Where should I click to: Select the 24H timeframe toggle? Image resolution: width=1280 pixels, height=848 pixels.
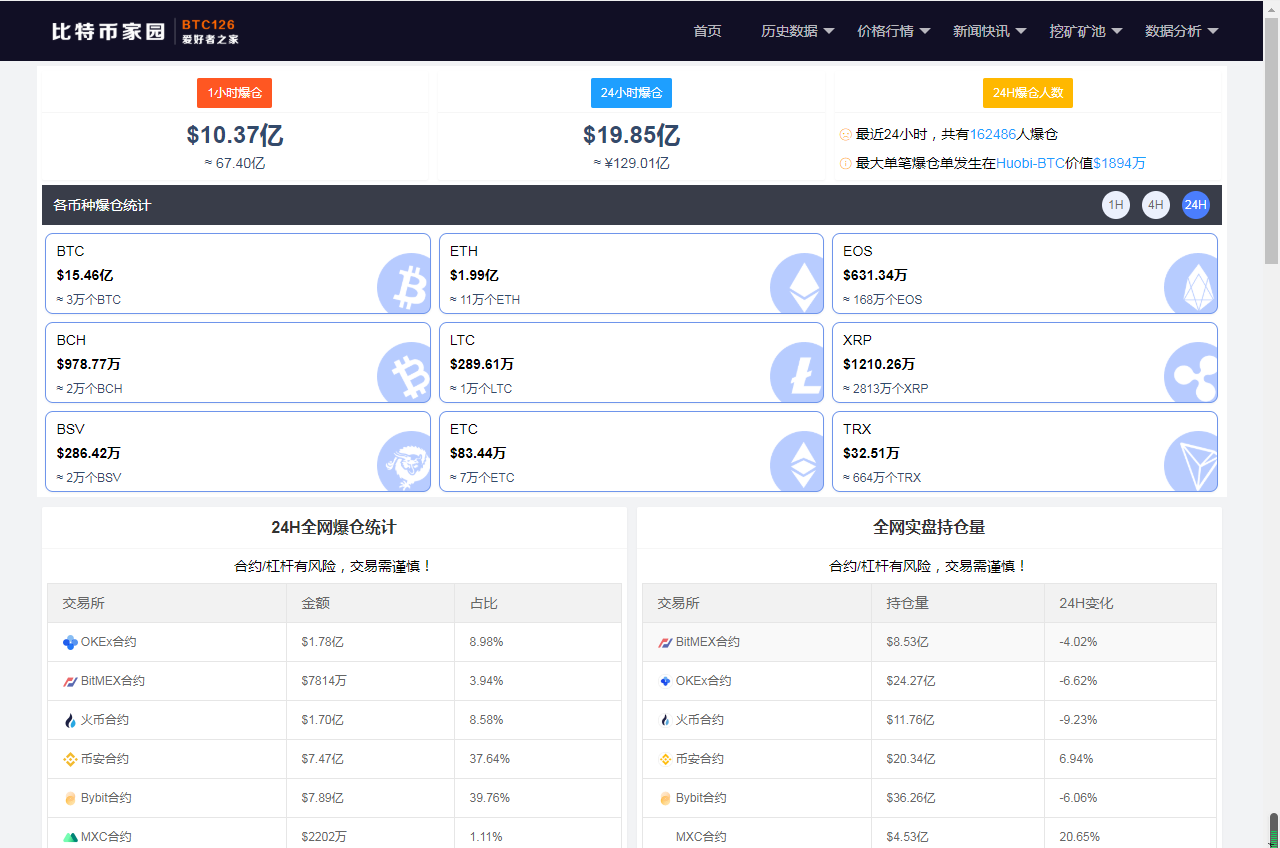(1196, 205)
